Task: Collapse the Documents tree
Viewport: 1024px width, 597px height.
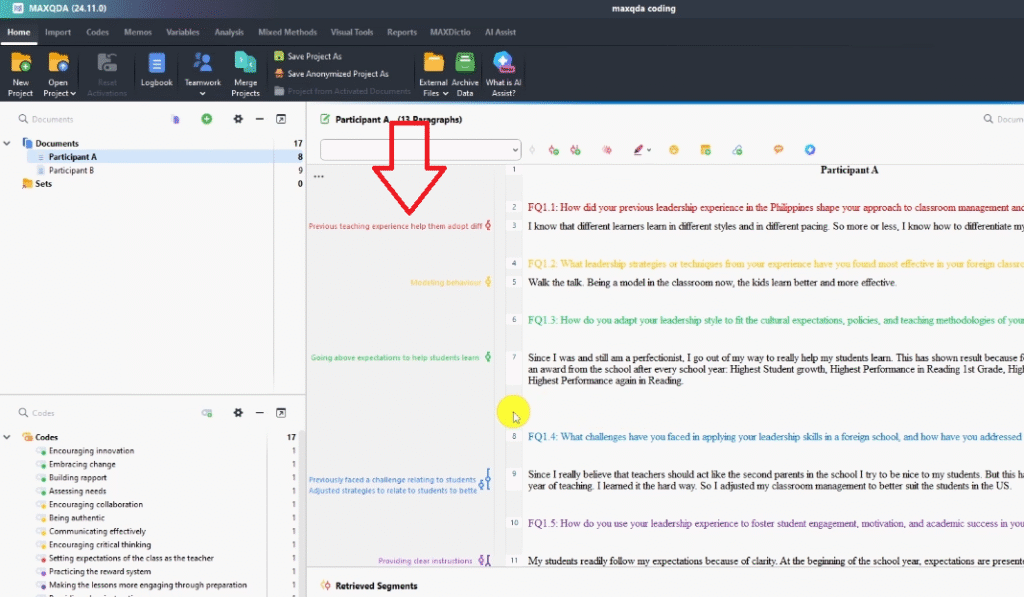Action: 8,143
